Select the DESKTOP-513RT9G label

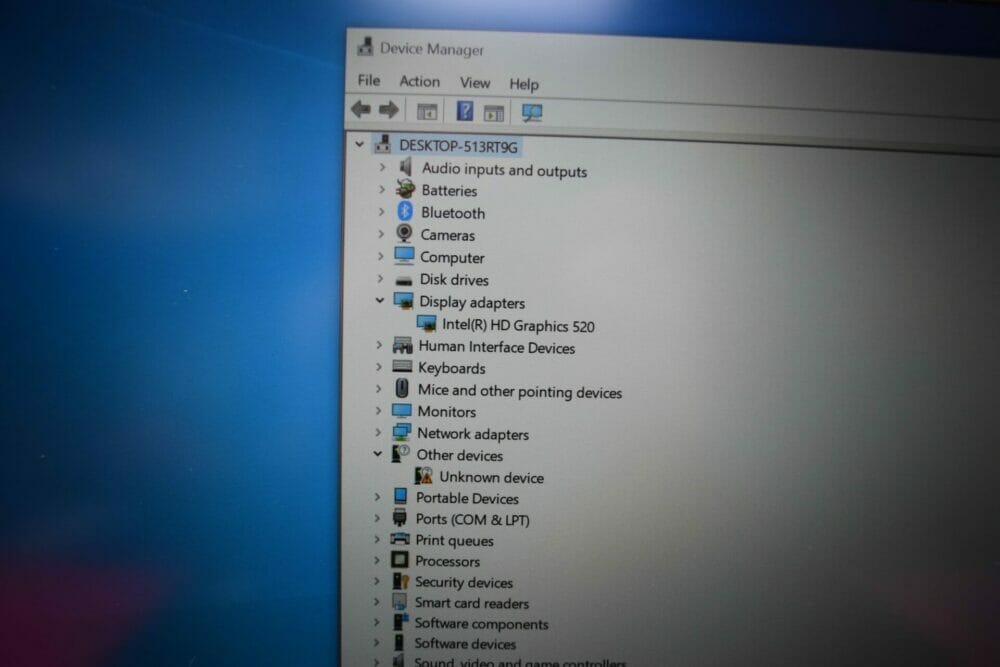pos(458,147)
